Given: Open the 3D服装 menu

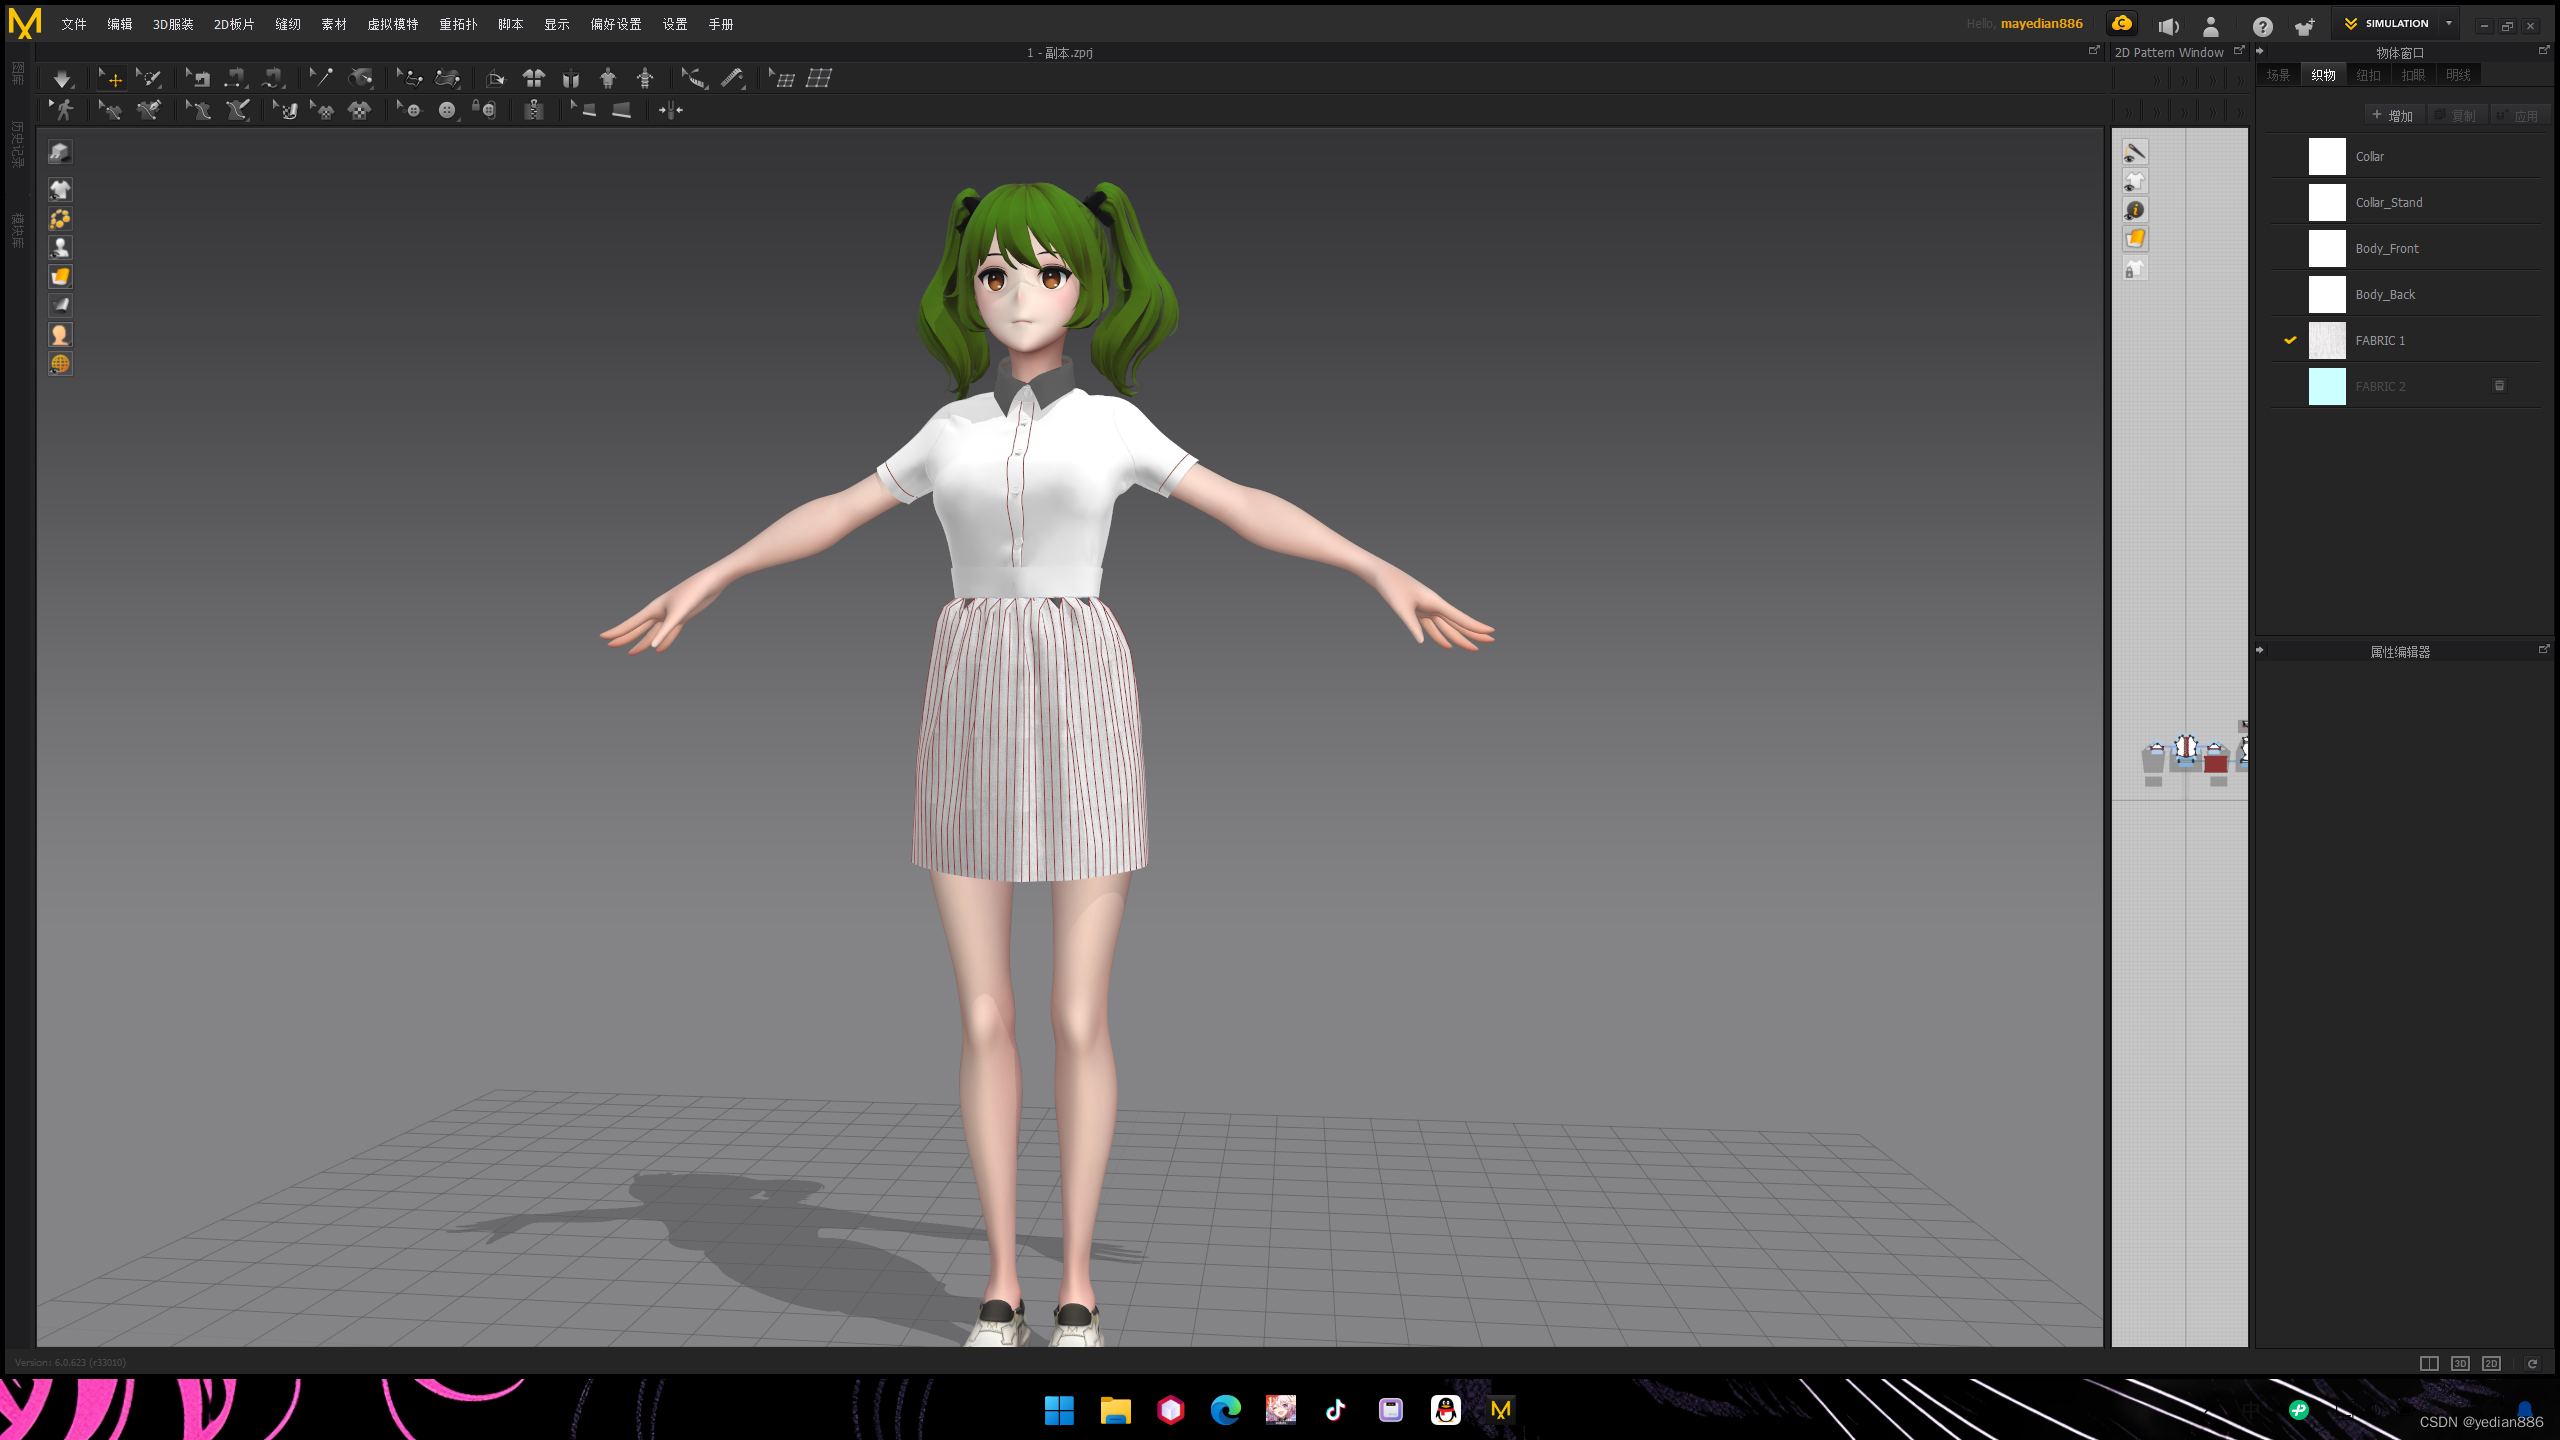Looking at the screenshot, I should [173, 24].
